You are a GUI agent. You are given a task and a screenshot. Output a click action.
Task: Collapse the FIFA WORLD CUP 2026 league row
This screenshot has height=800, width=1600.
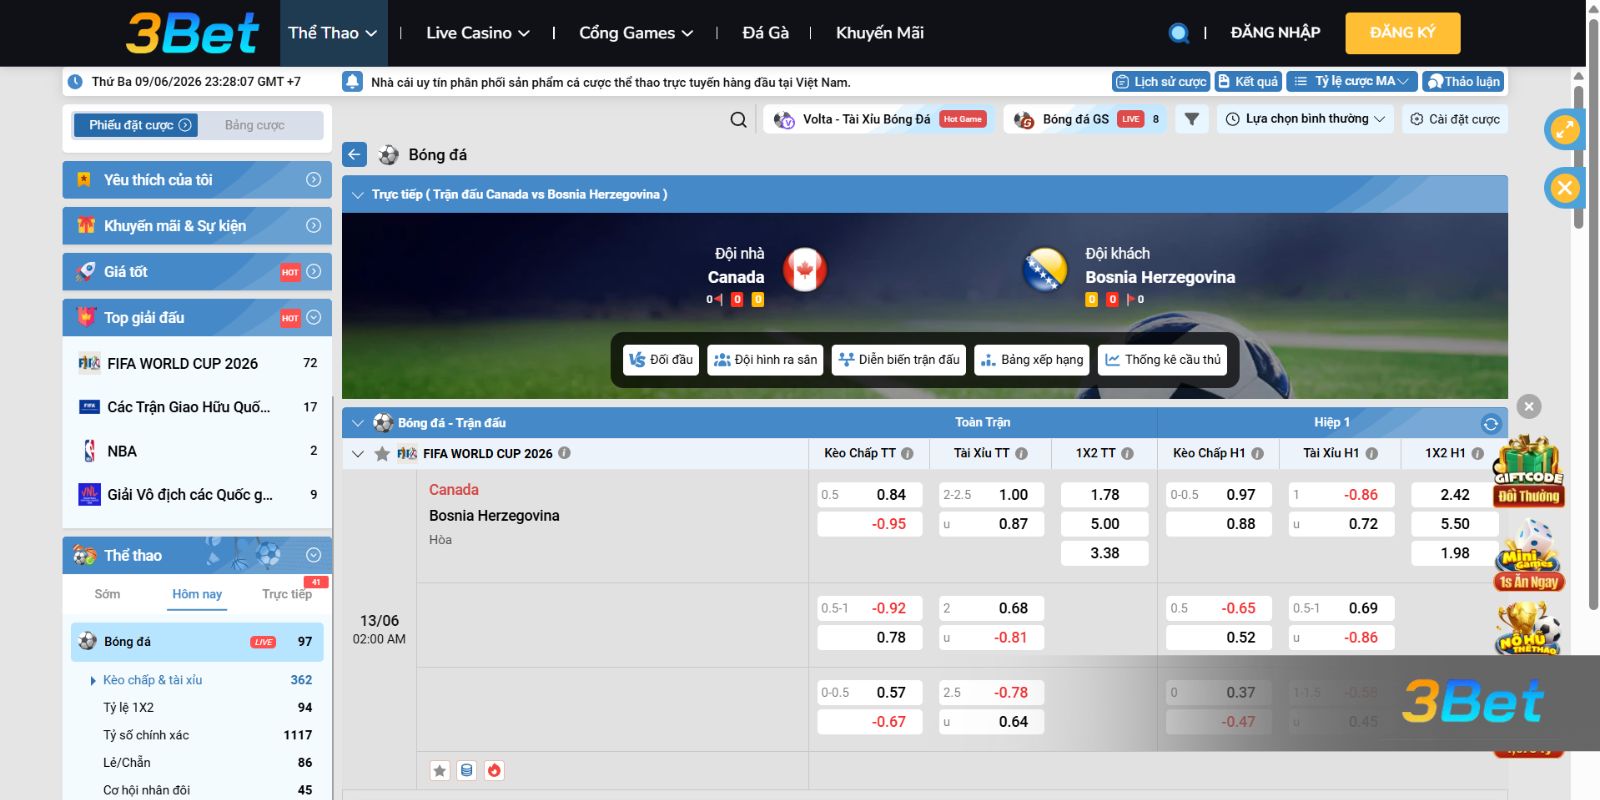[x=357, y=454]
